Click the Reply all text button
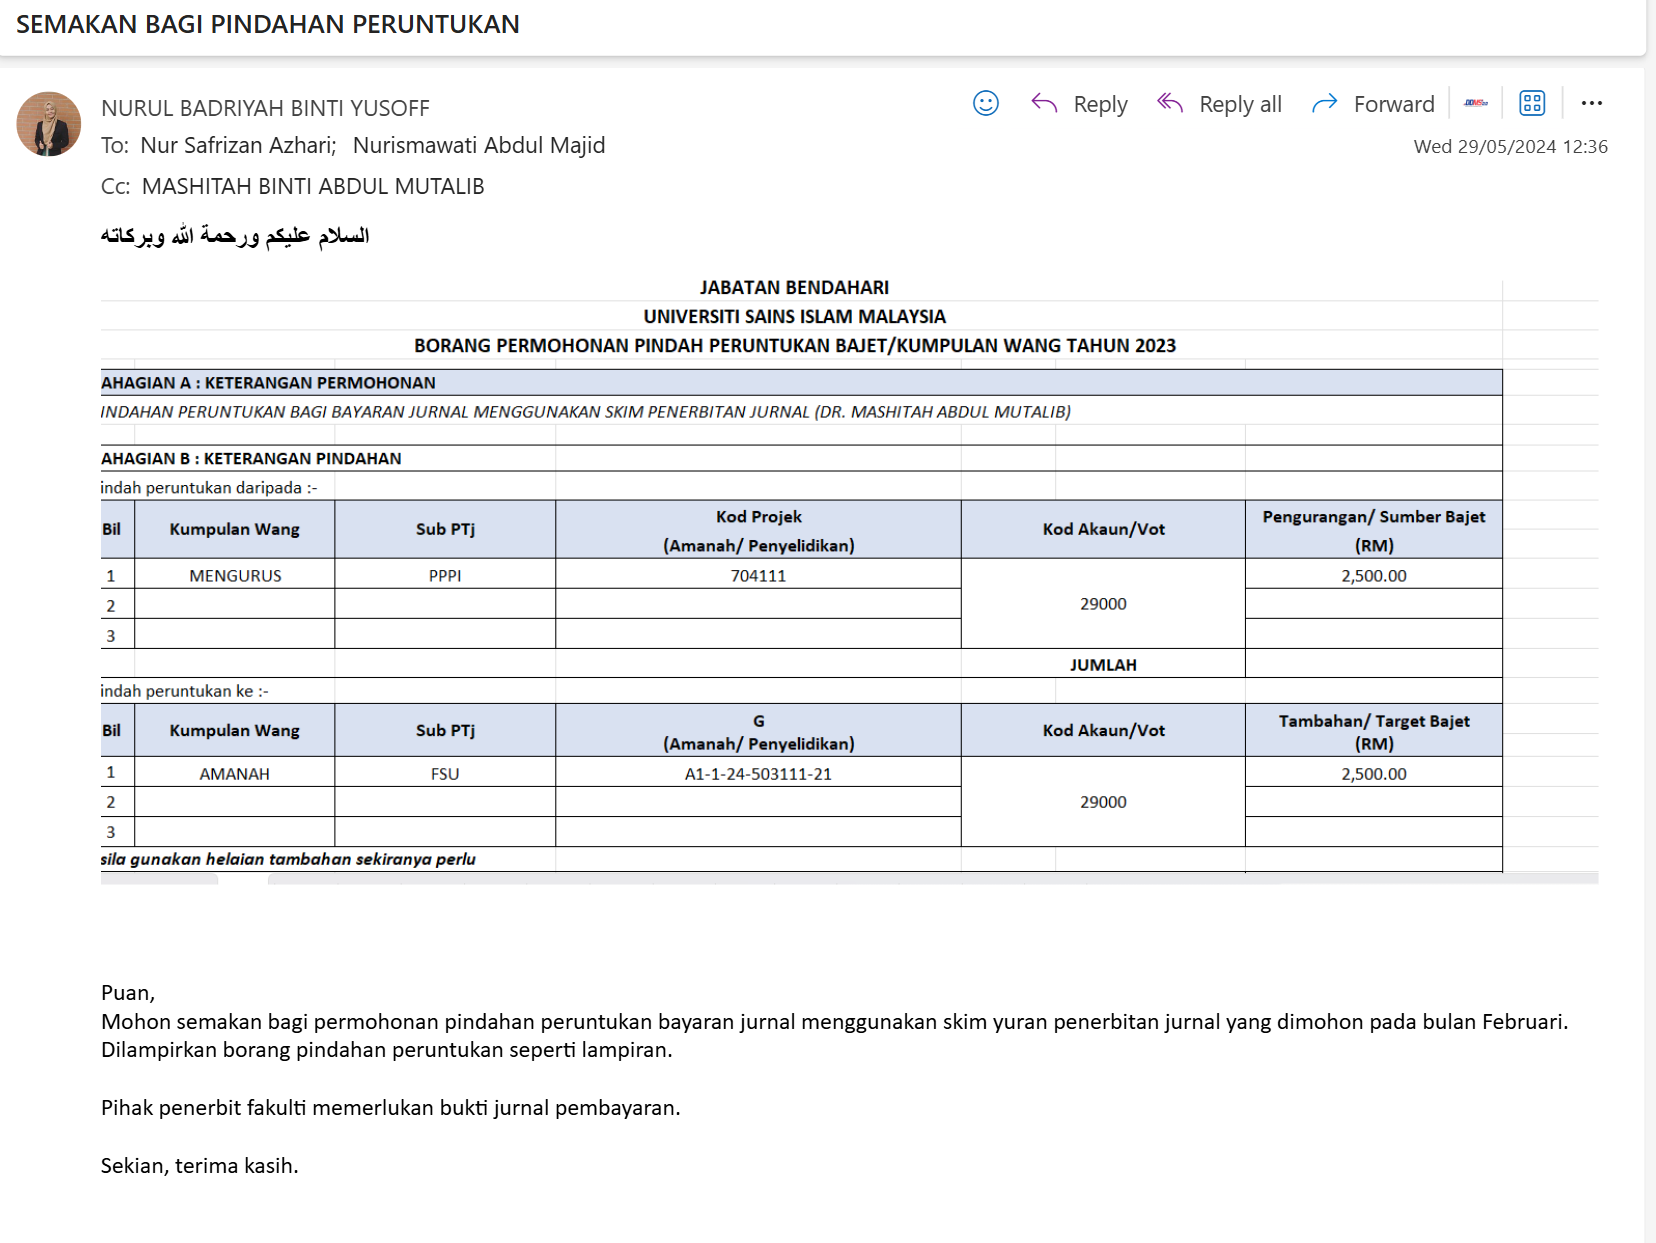1656x1243 pixels. pos(1240,104)
